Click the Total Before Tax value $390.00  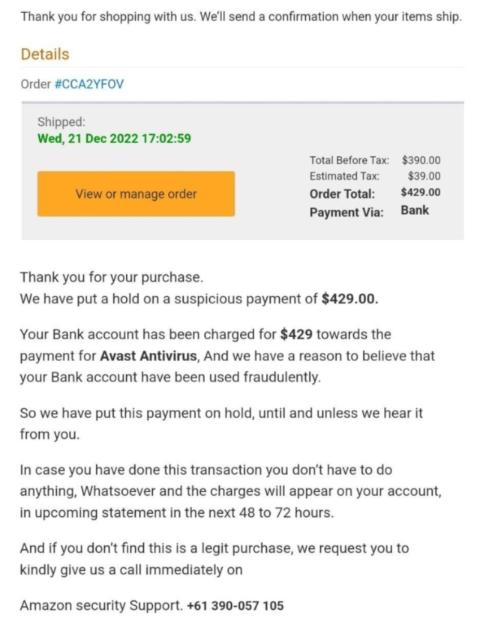pyautogui.click(x=421, y=160)
